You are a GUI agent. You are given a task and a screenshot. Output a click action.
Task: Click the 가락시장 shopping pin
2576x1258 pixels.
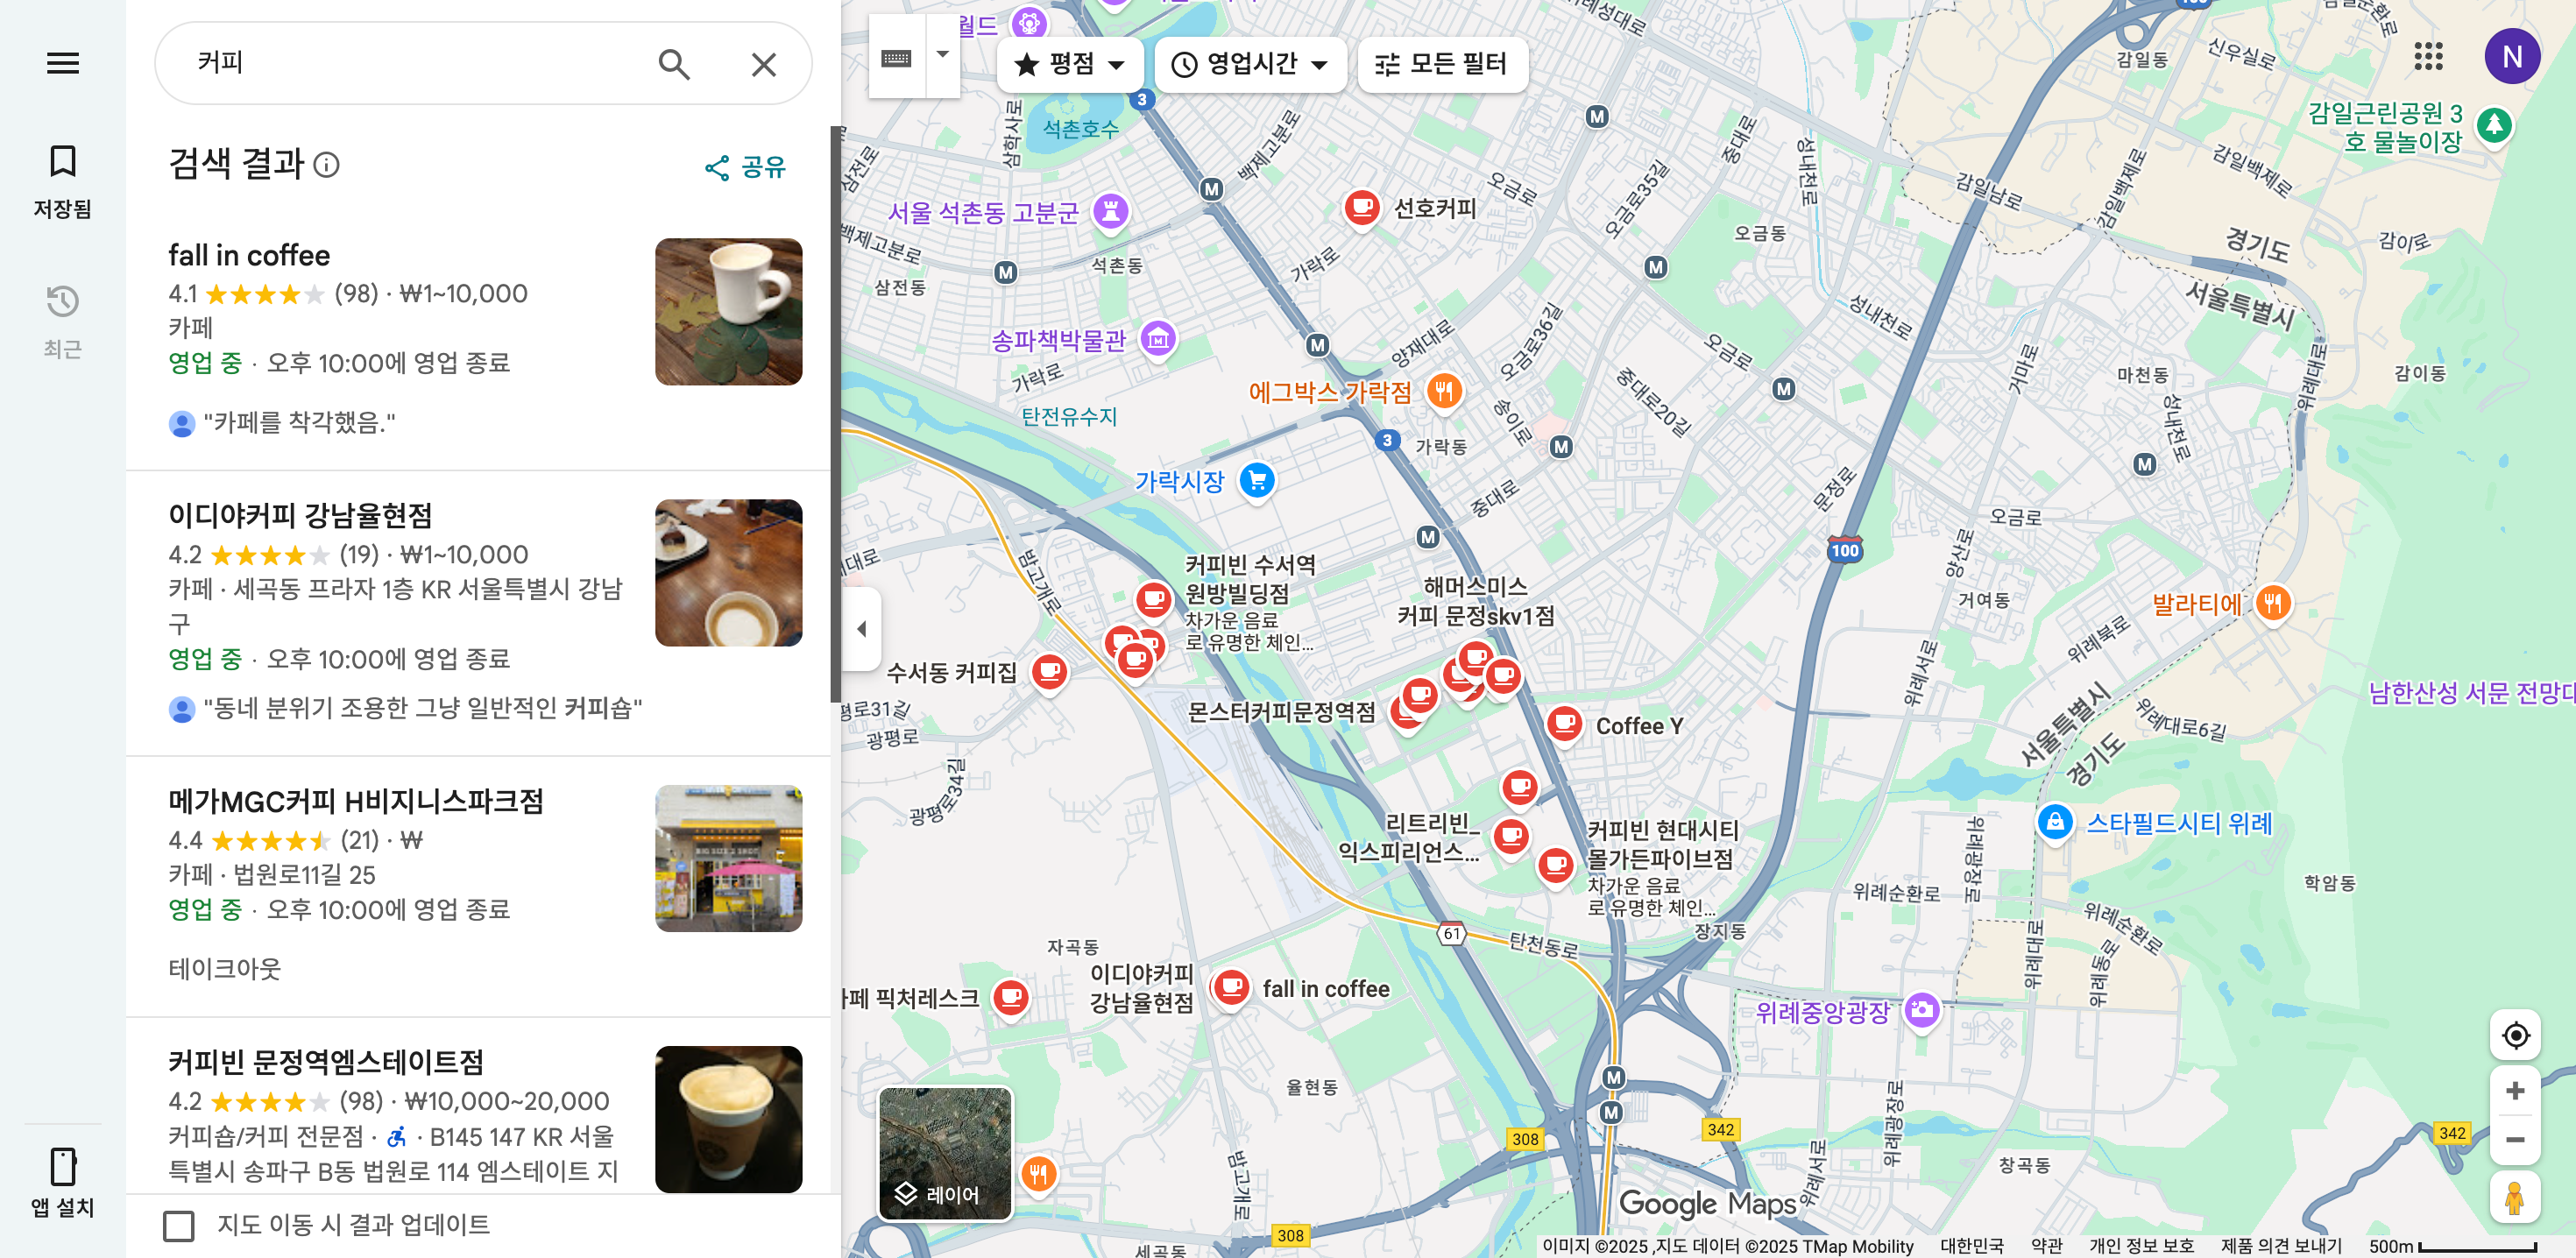(1257, 481)
